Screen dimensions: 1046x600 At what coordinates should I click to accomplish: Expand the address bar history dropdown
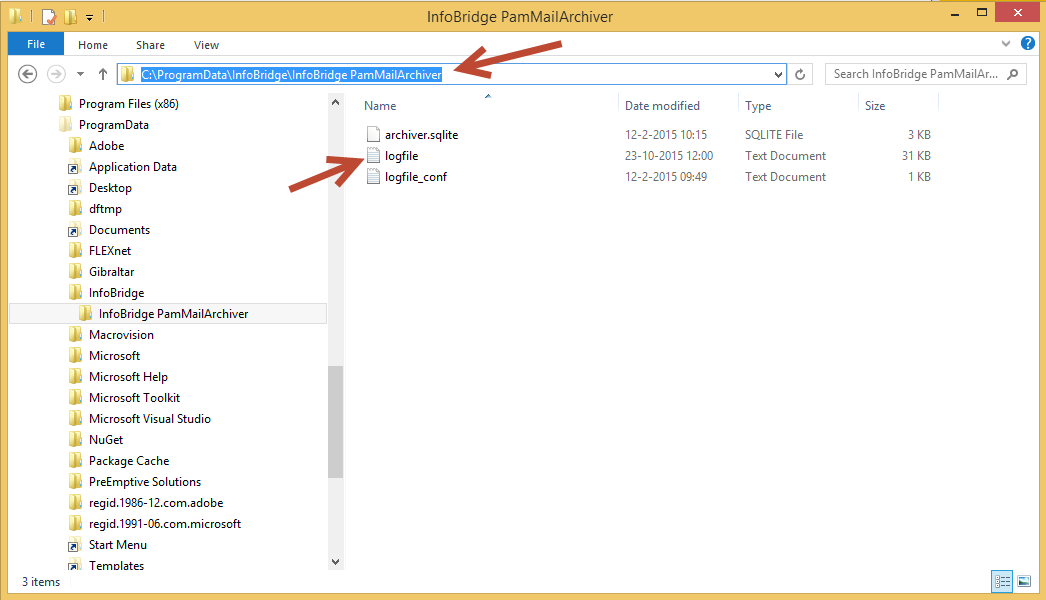[778, 75]
